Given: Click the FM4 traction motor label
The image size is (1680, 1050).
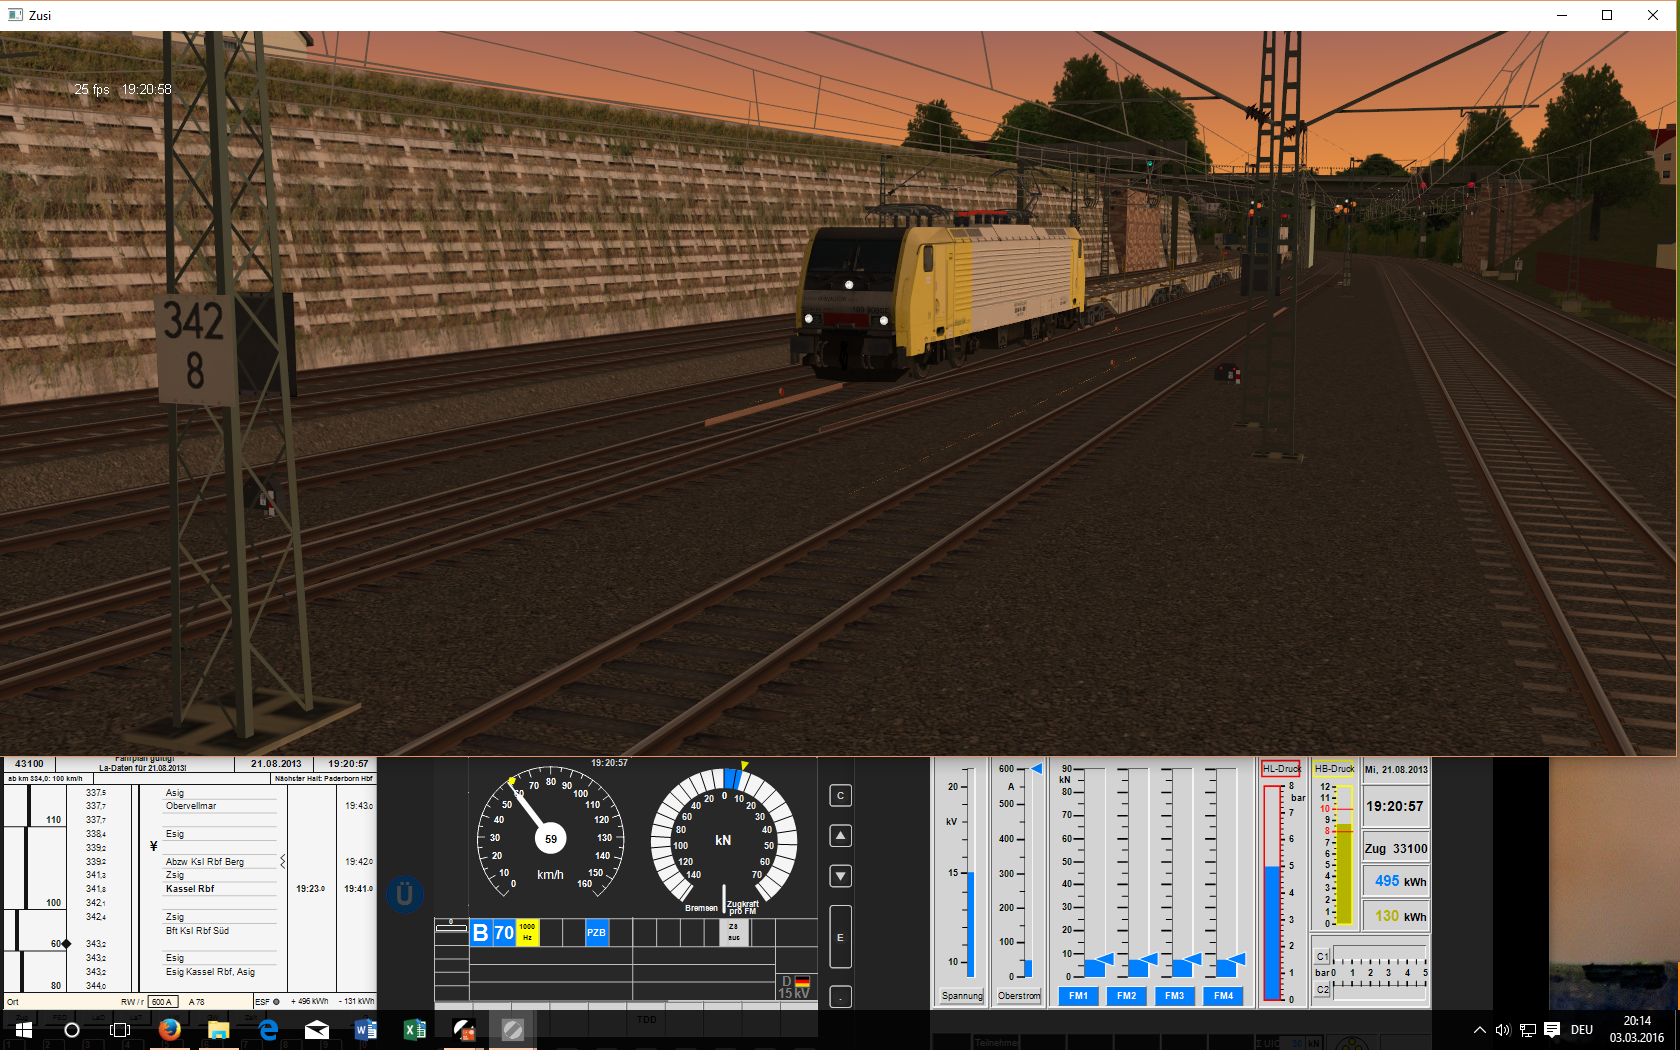Looking at the screenshot, I should click(1224, 996).
